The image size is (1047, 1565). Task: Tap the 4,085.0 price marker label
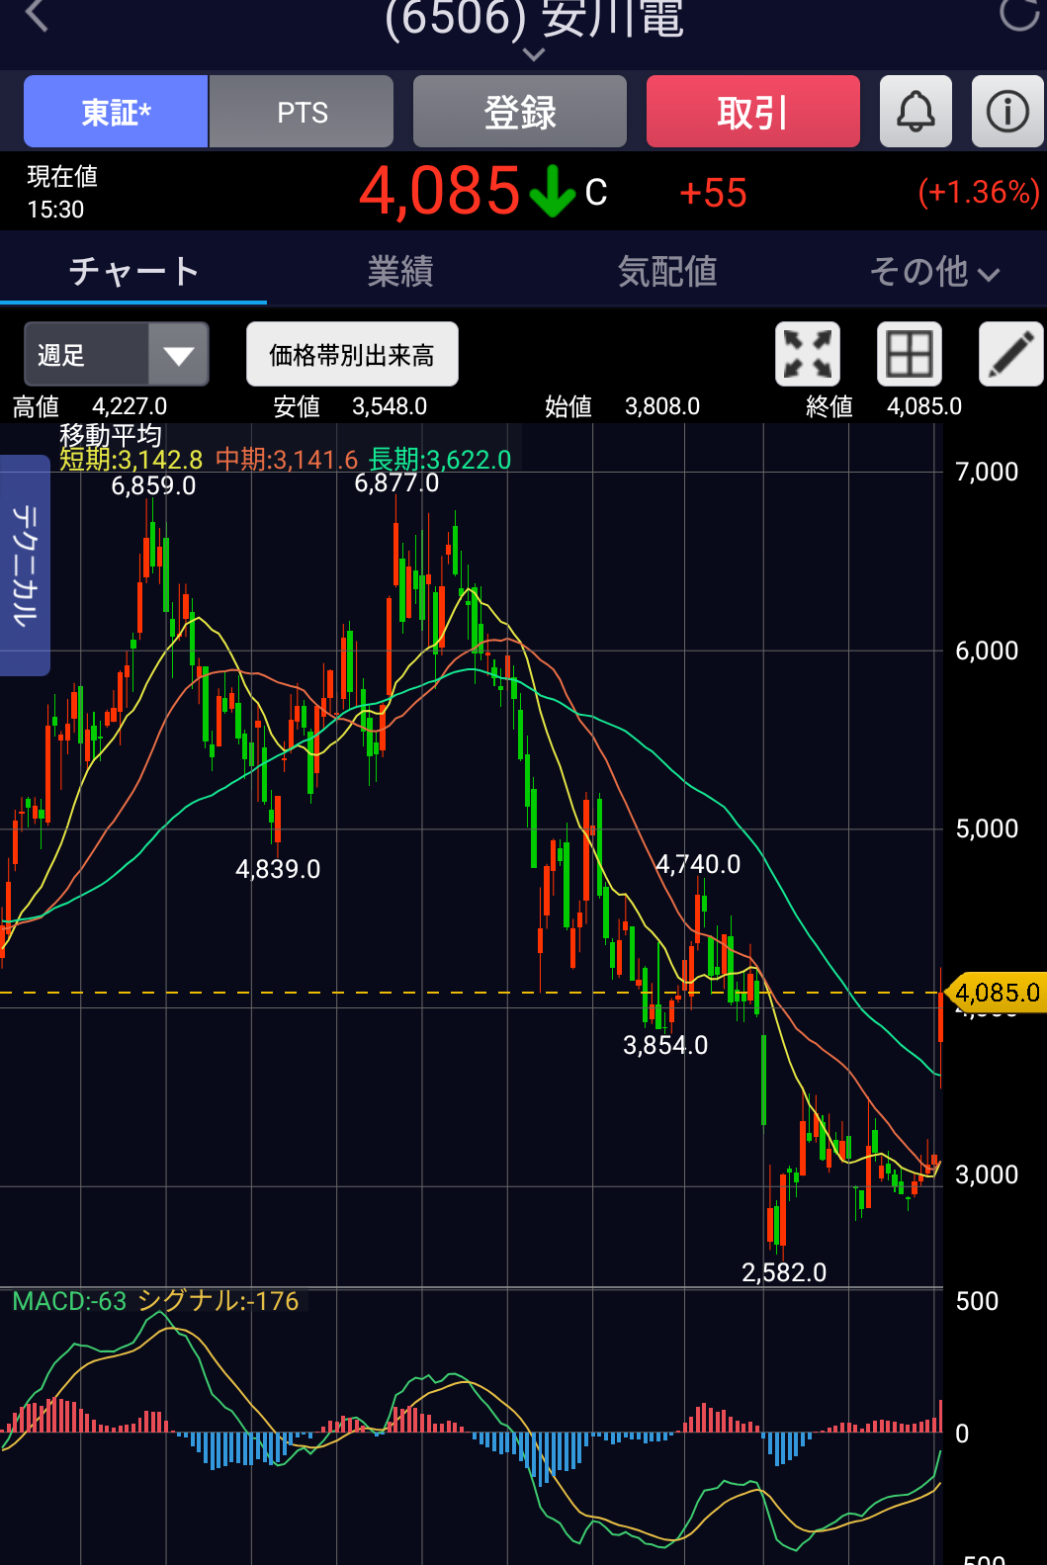[x=997, y=993]
